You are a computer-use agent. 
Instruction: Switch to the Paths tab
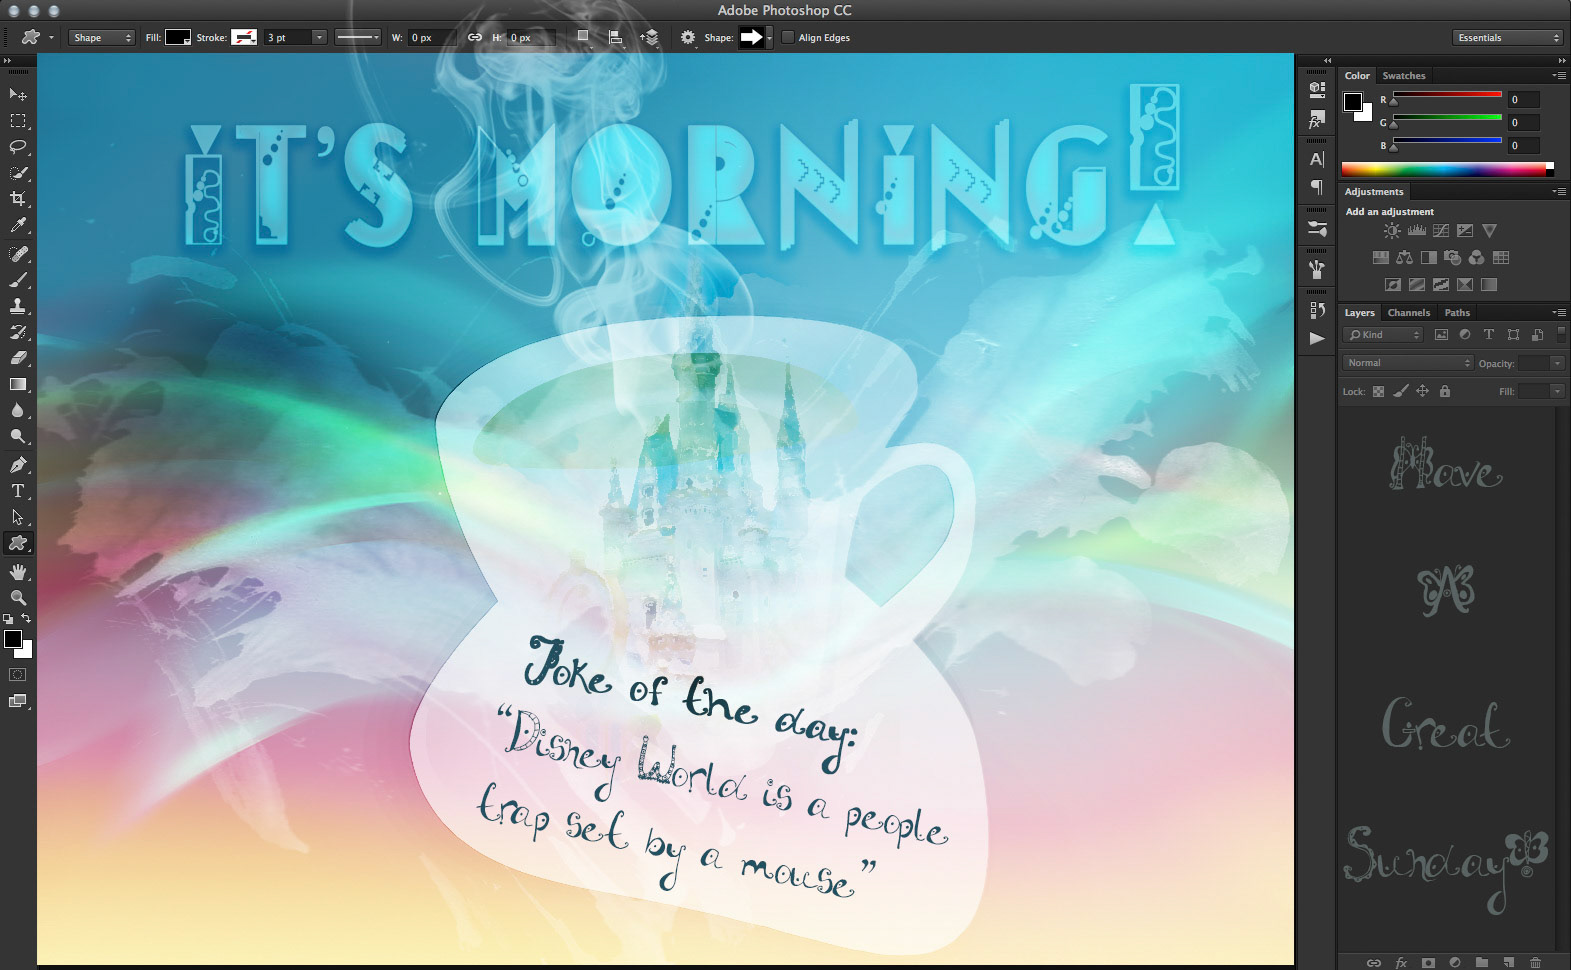(1457, 313)
